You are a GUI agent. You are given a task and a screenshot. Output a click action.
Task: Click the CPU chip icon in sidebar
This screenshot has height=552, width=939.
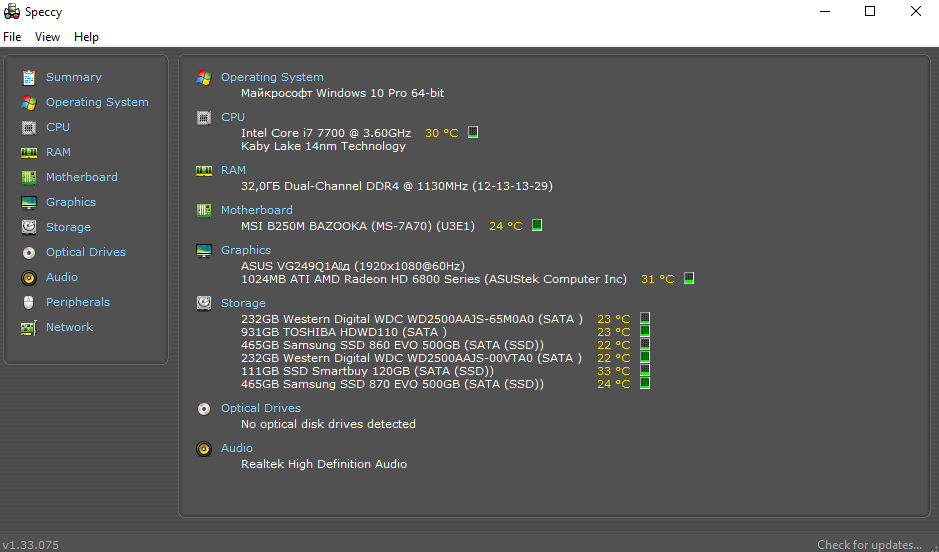pos(29,128)
